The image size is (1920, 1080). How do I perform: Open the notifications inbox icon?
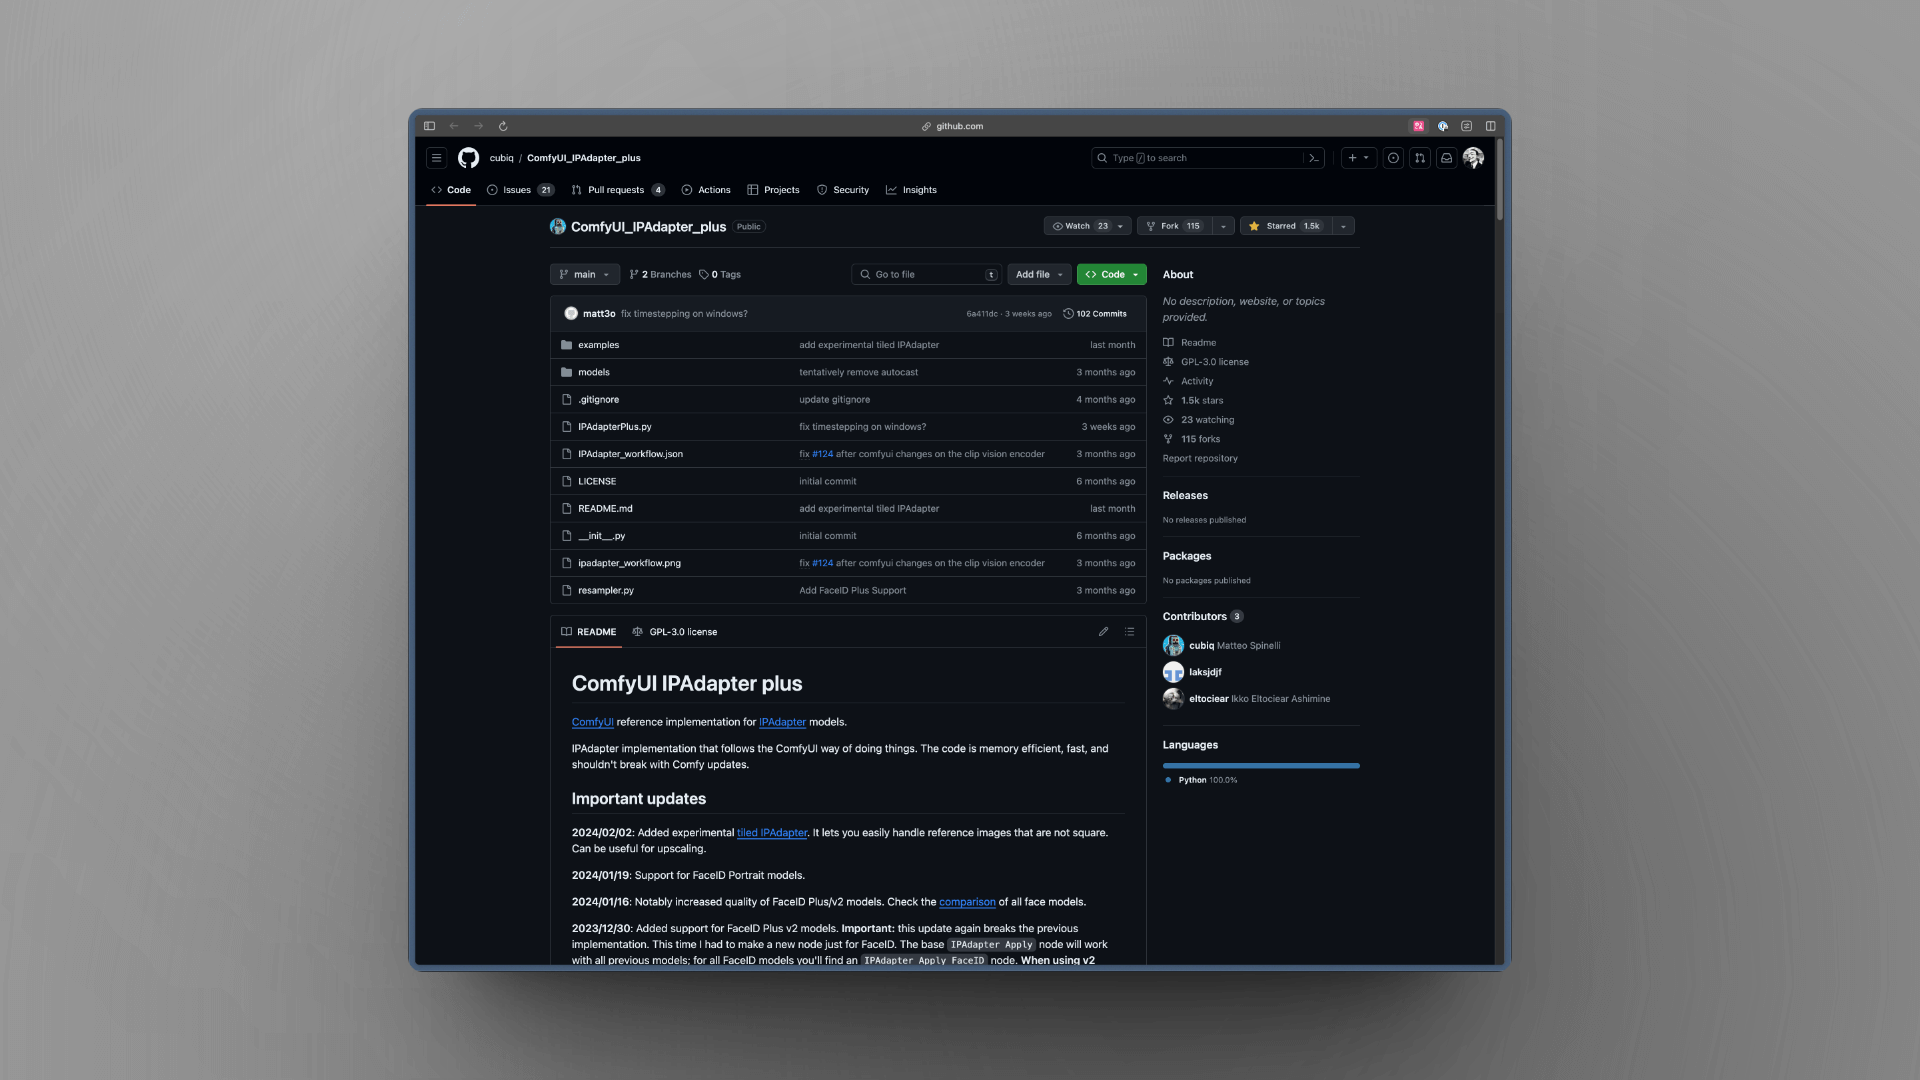(x=1446, y=158)
